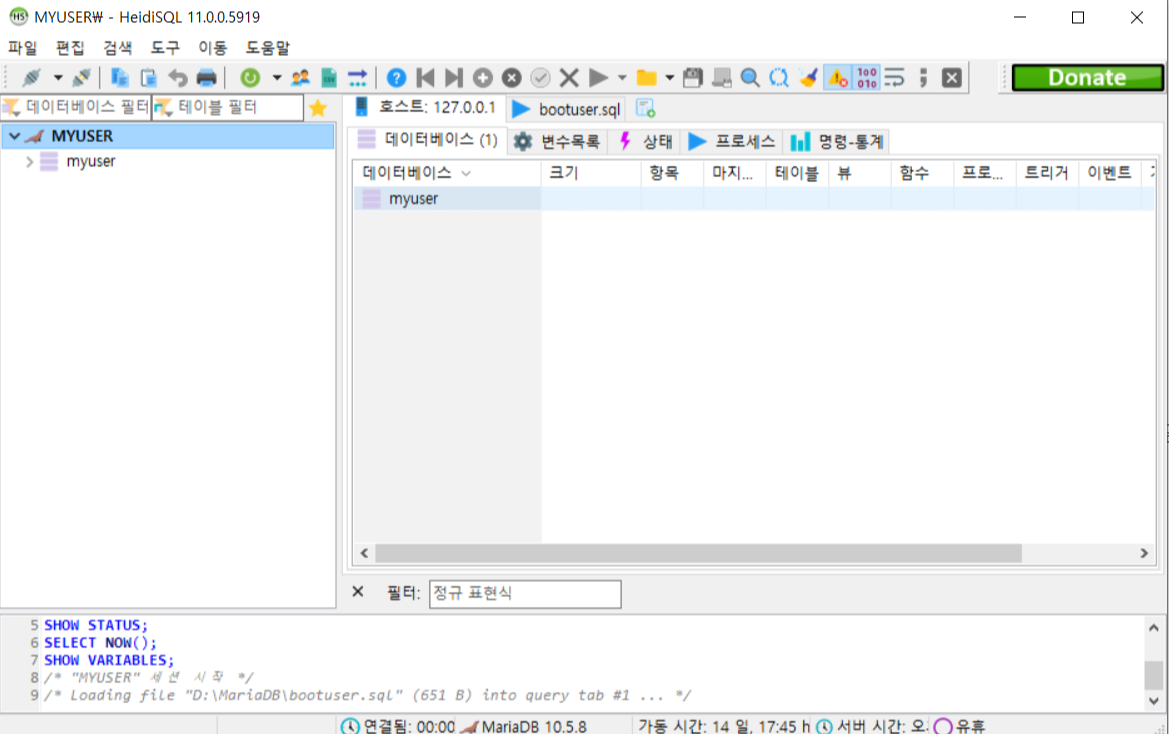
Task: Click the insert row plus icon
Action: point(482,77)
